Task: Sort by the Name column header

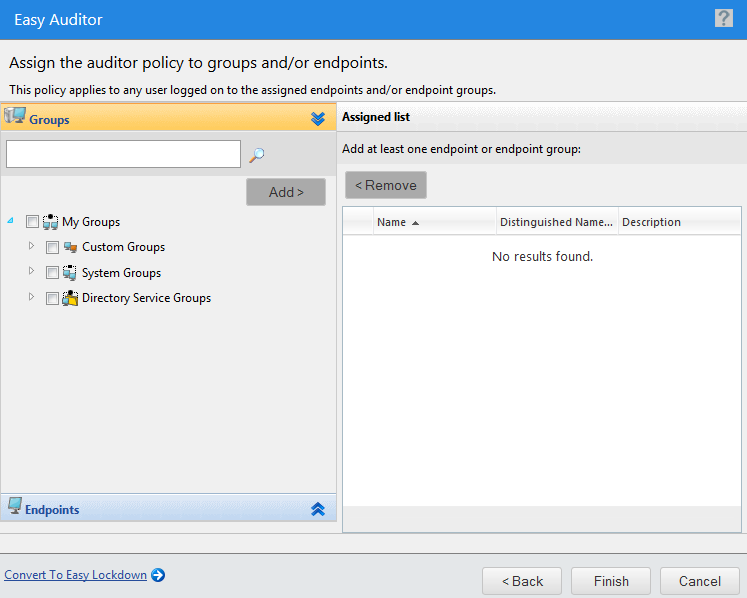Action: (434, 222)
